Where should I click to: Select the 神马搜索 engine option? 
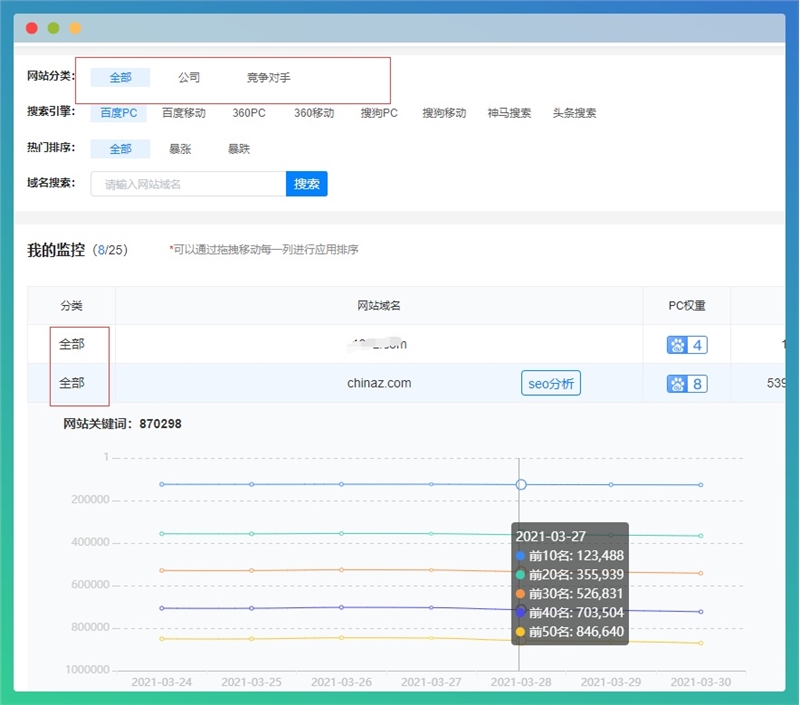509,113
